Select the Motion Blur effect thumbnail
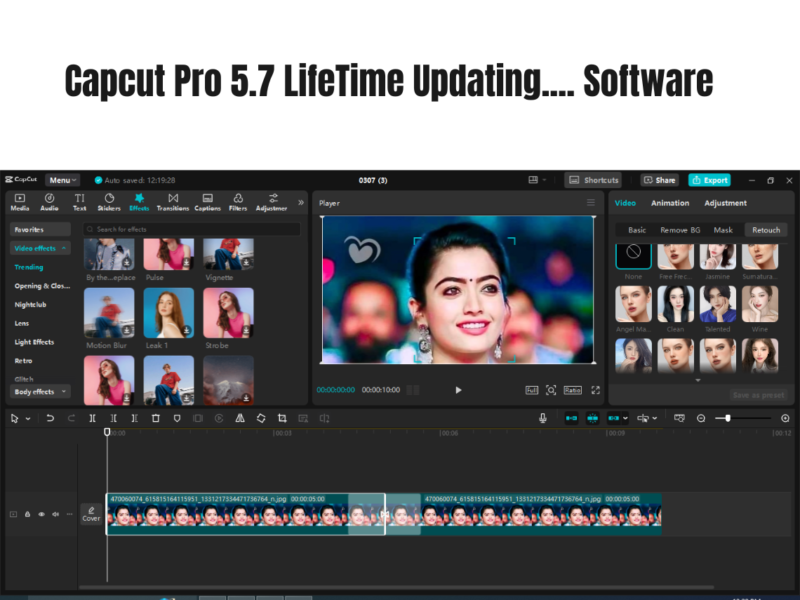 (x=109, y=313)
